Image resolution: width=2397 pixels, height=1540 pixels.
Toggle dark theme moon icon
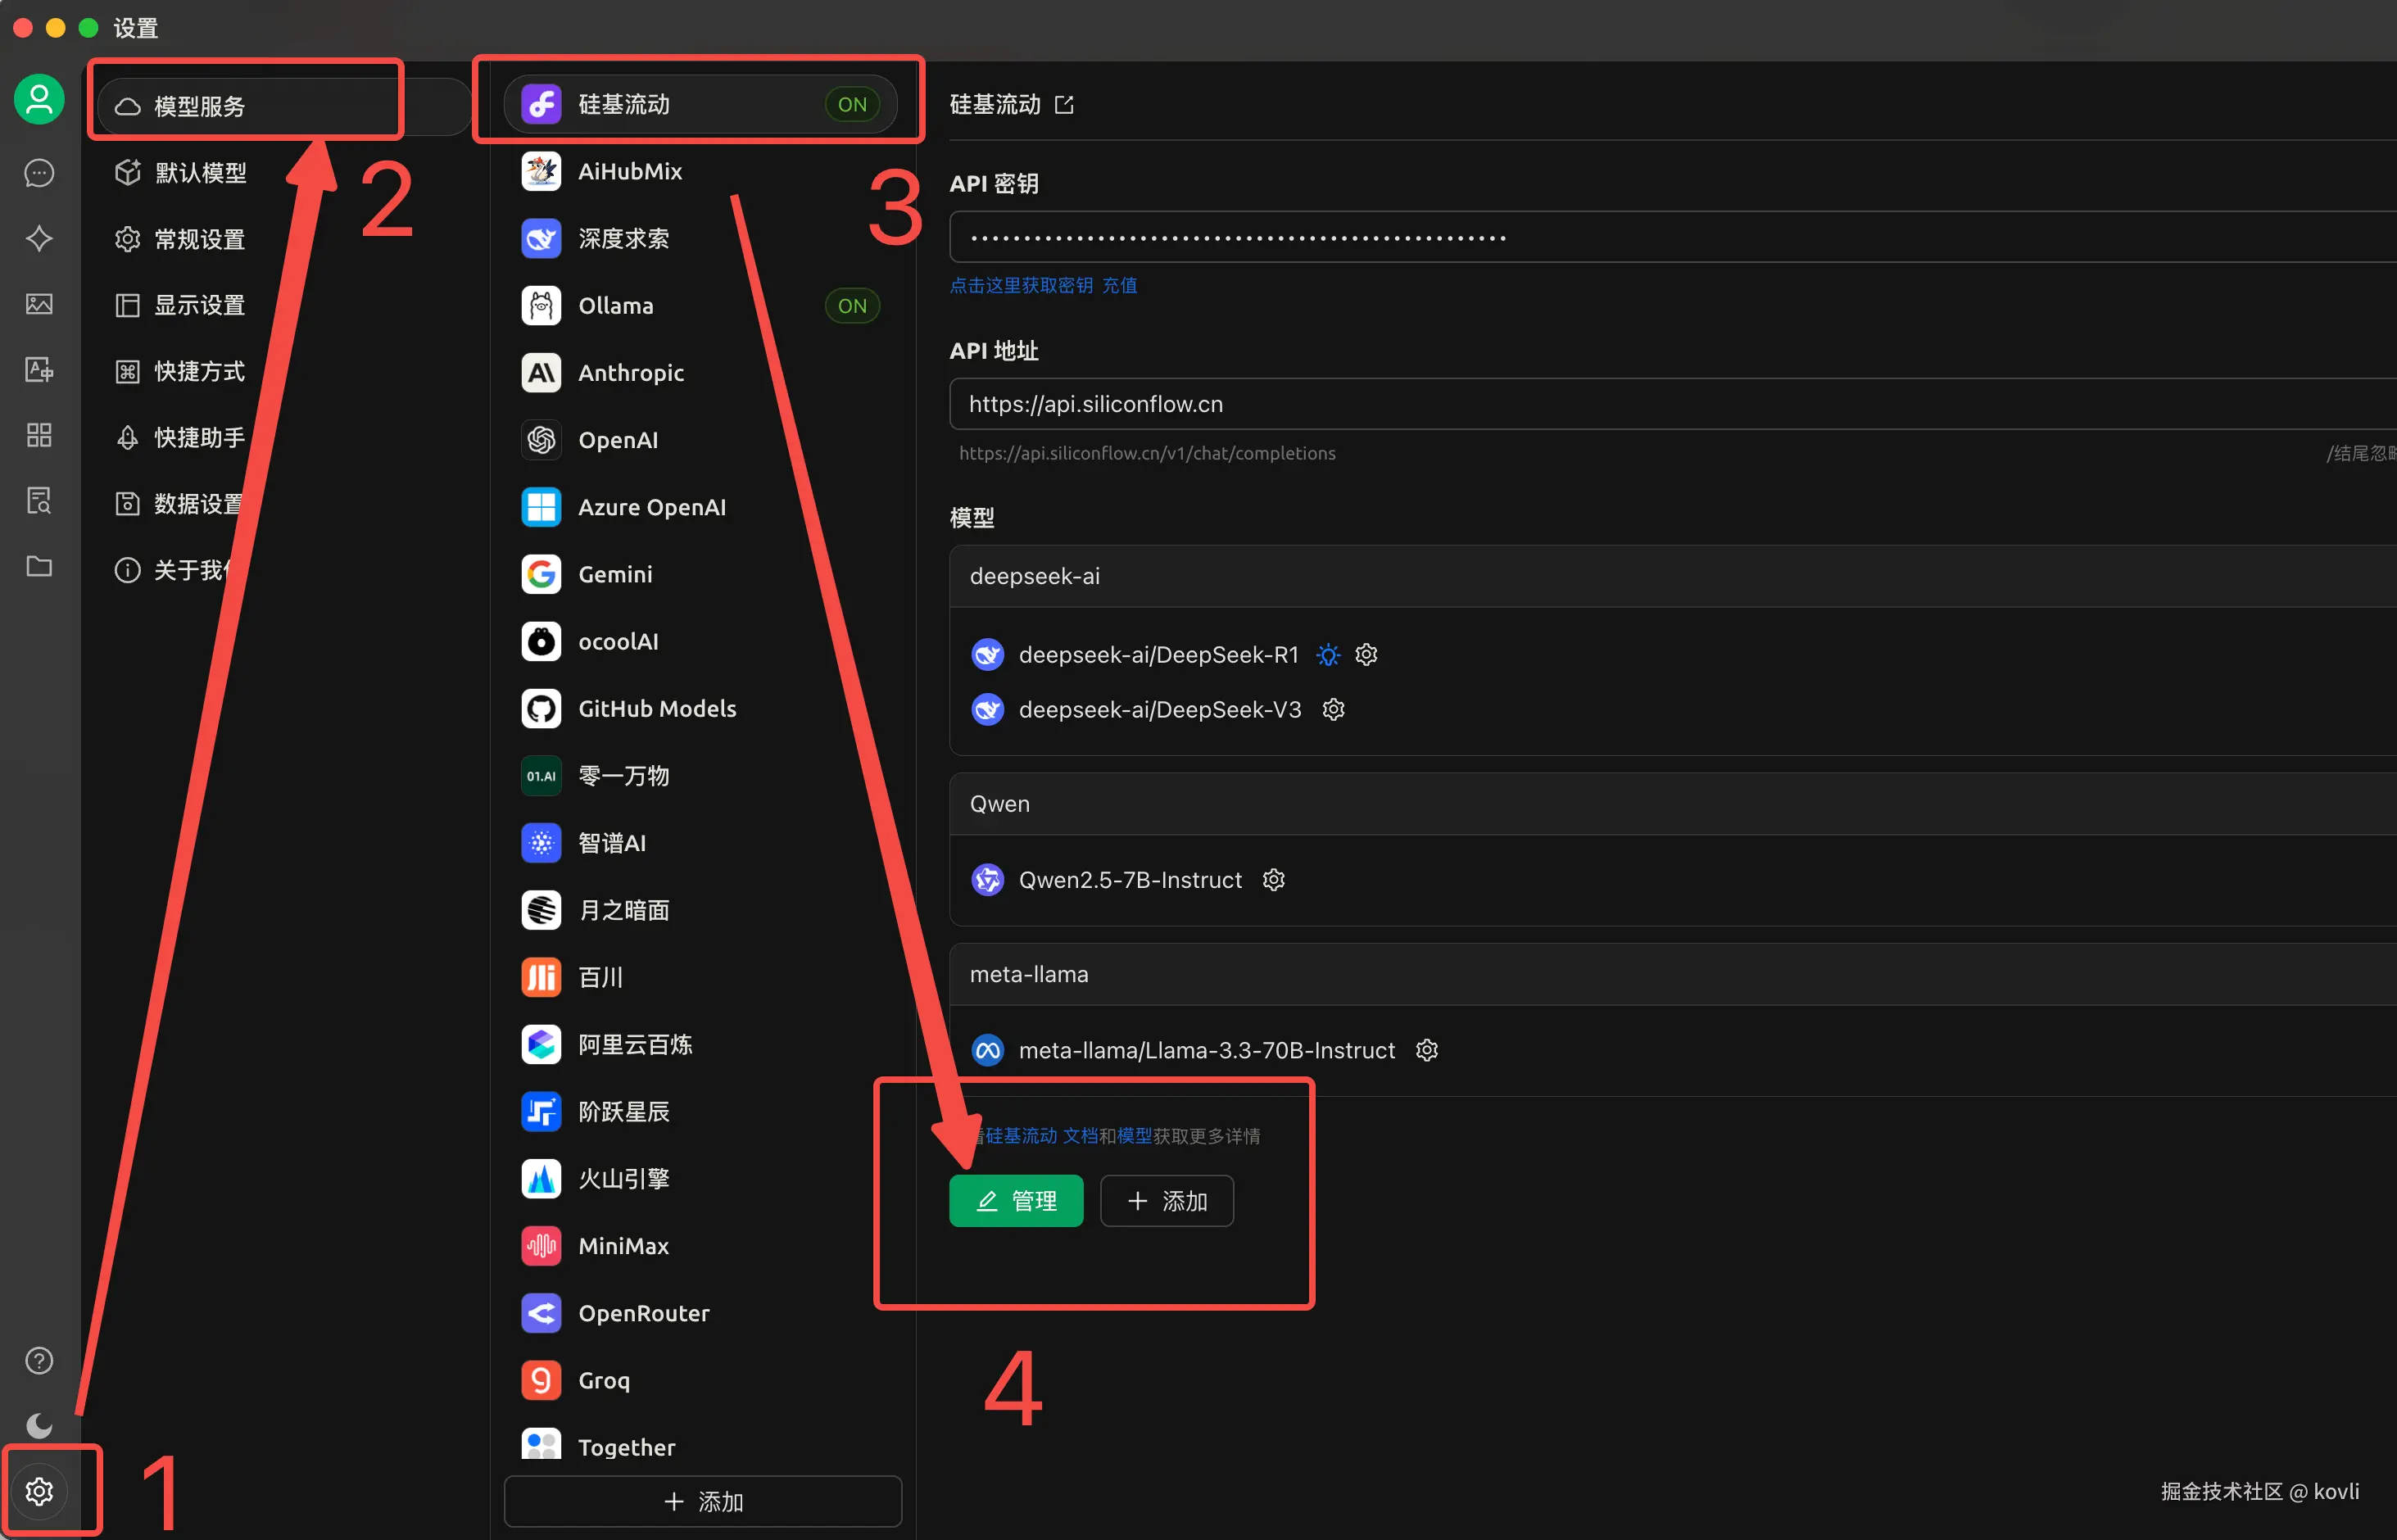[x=39, y=1425]
